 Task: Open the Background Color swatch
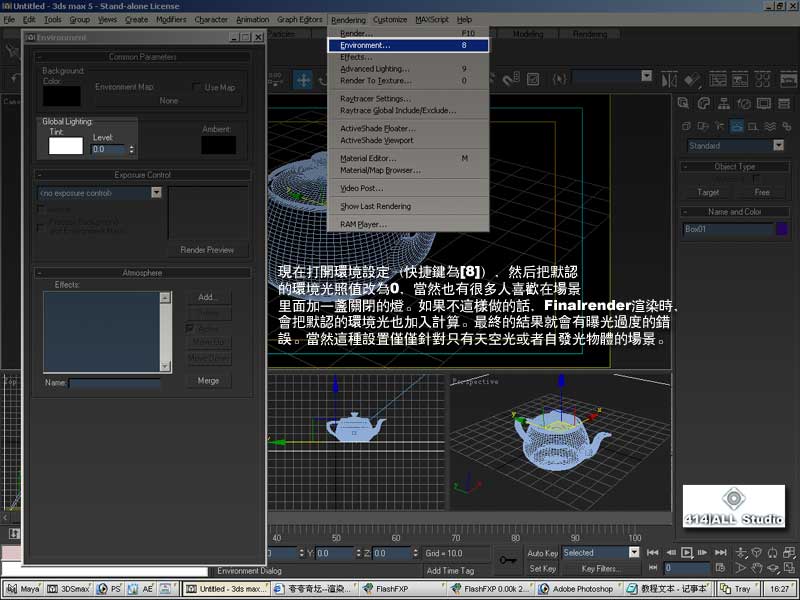click(x=62, y=96)
